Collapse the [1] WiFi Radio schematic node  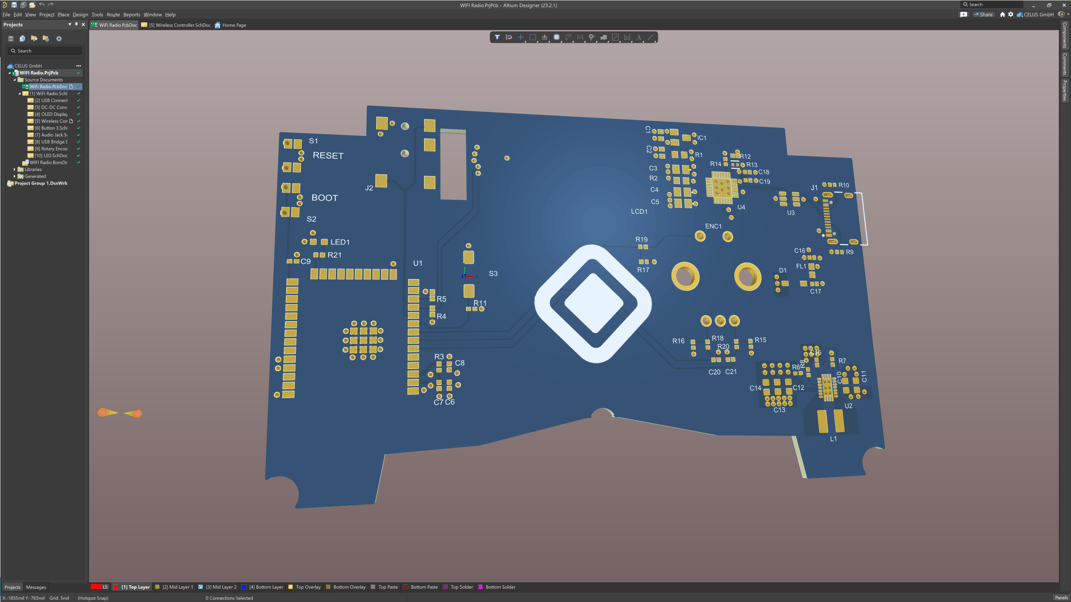[20, 94]
